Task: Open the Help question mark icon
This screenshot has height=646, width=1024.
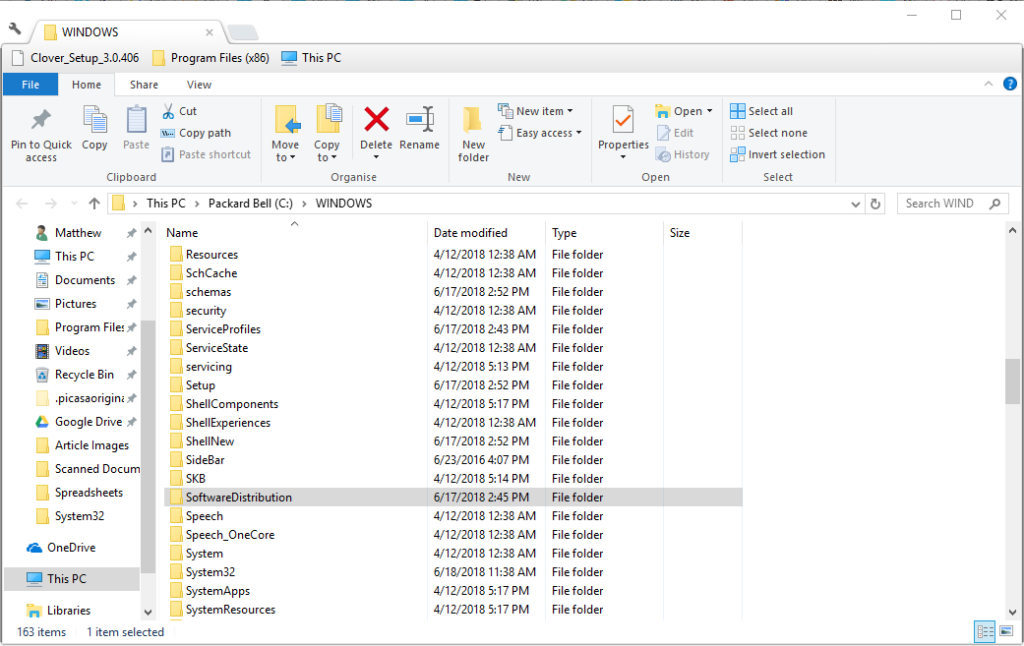Action: point(1010,84)
